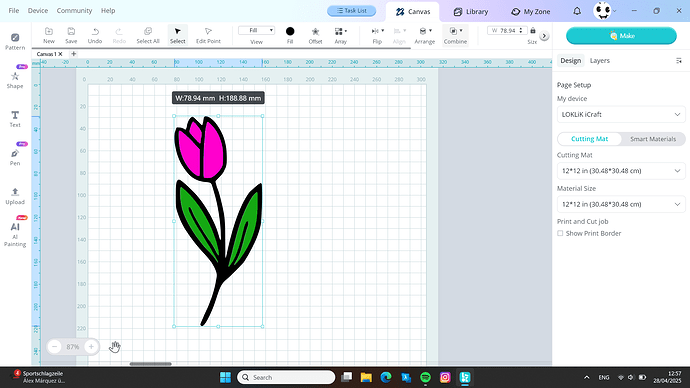Image resolution: width=690 pixels, height=388 pixels.
Task: Click the Make button
Action: pyautogui.click(x=621, y=36)
